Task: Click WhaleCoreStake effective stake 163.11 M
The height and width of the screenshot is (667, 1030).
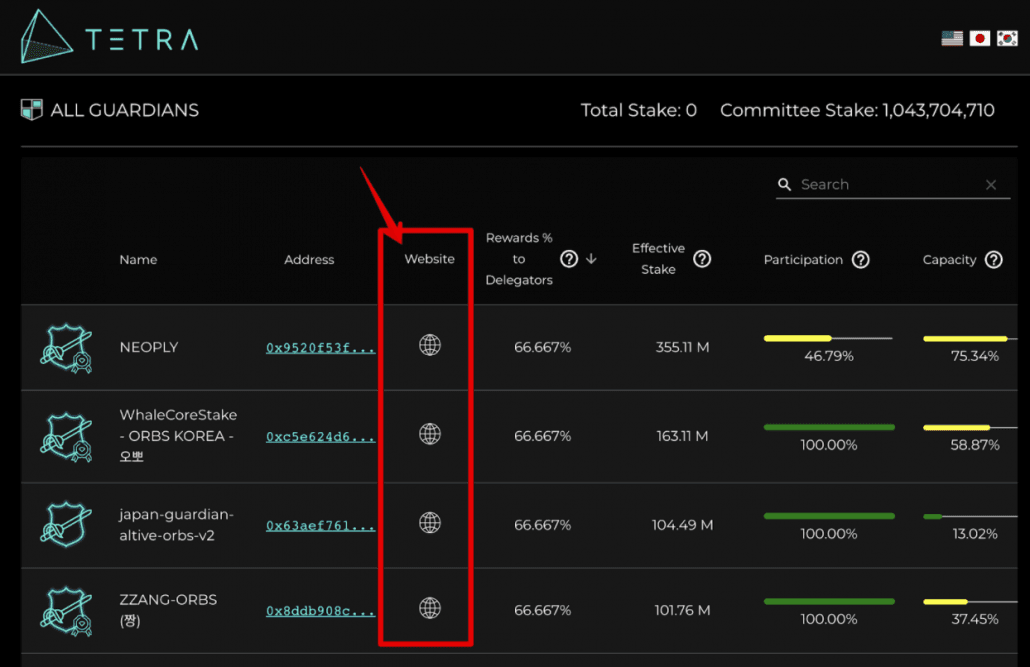Action: [683, 436]
